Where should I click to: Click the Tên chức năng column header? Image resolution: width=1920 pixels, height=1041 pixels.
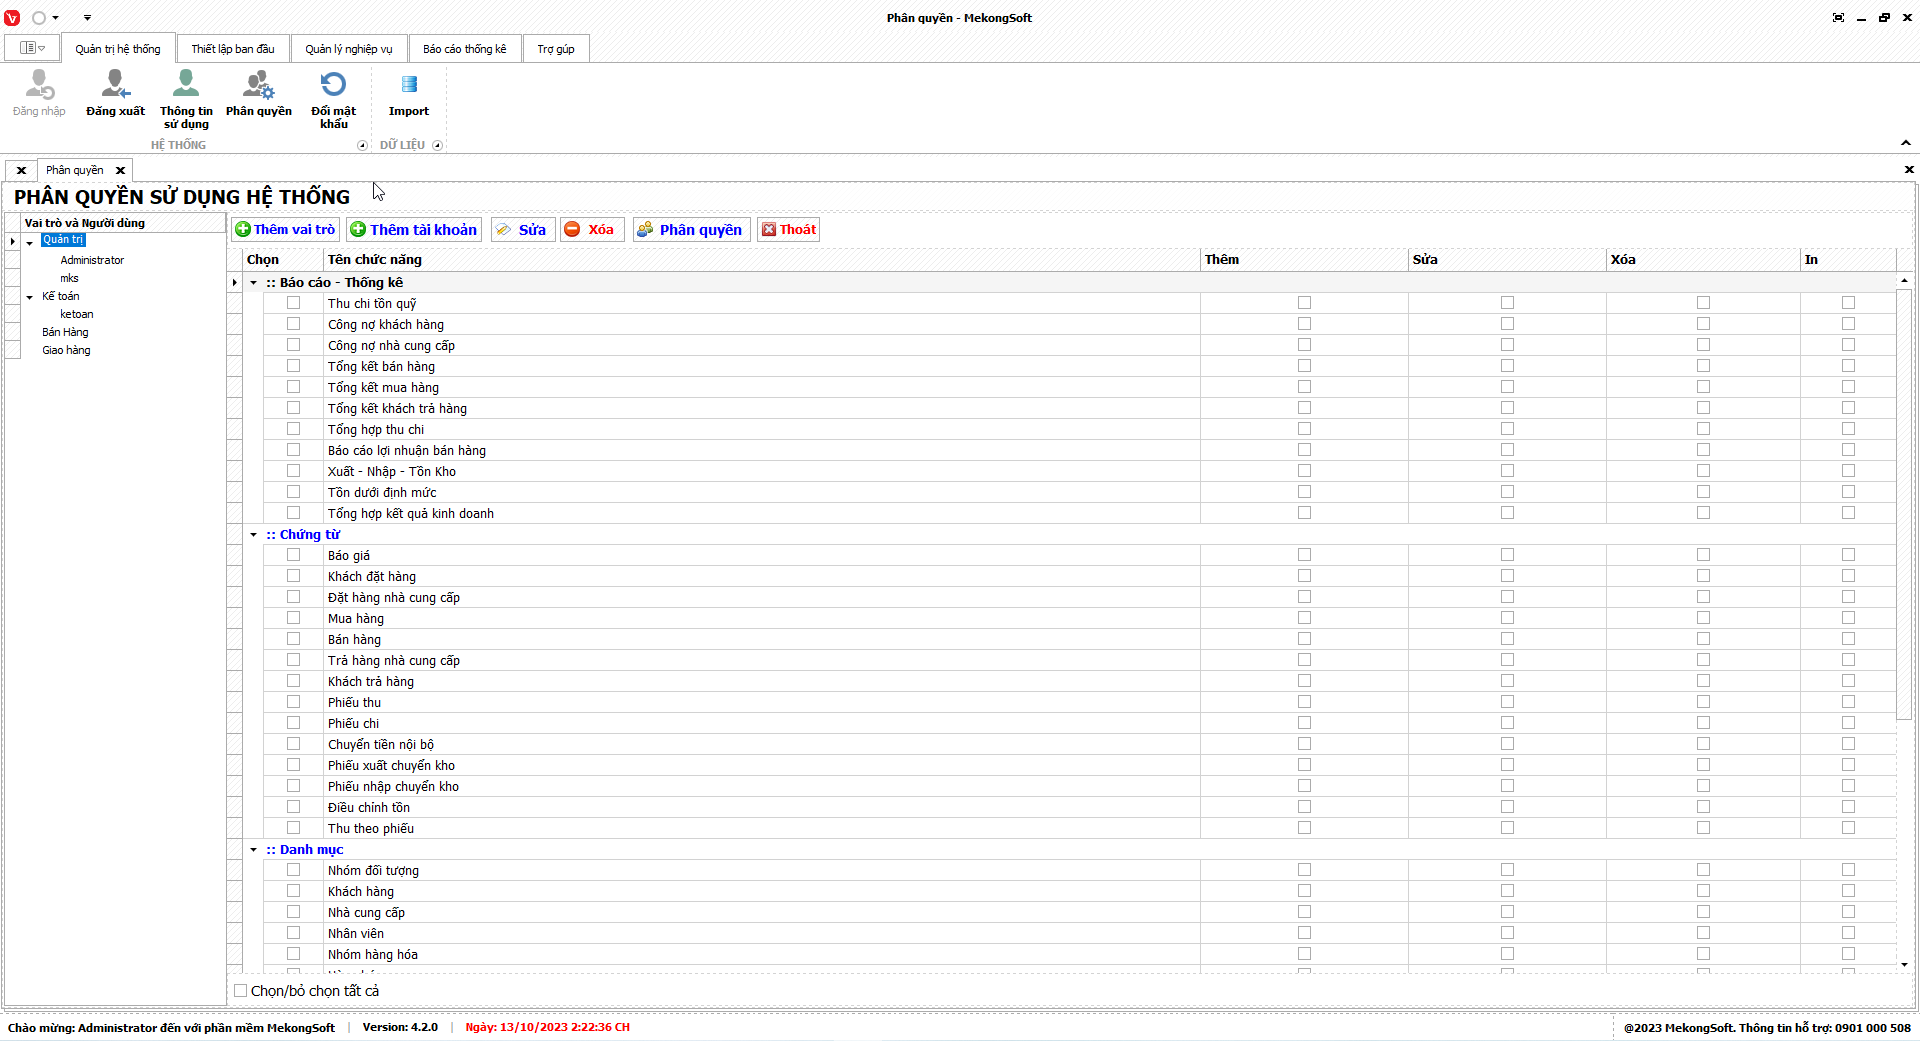coord(762,260)
